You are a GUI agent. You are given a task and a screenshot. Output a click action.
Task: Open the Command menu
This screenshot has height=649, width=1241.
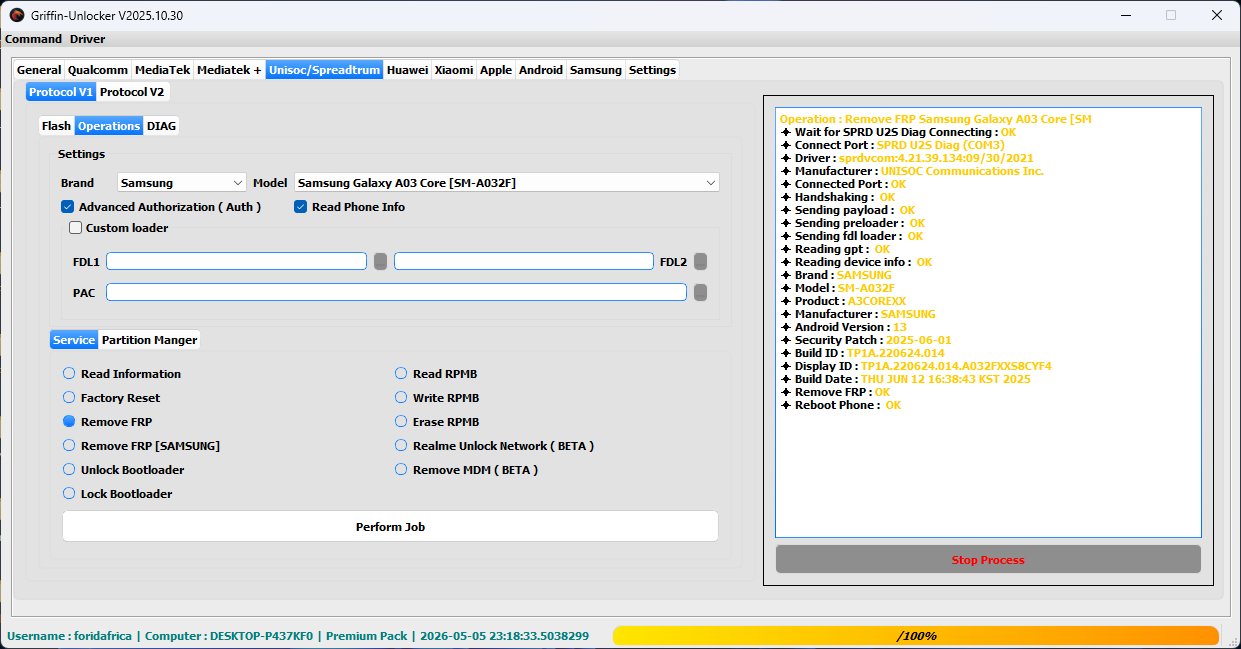[x=33, y=39]
